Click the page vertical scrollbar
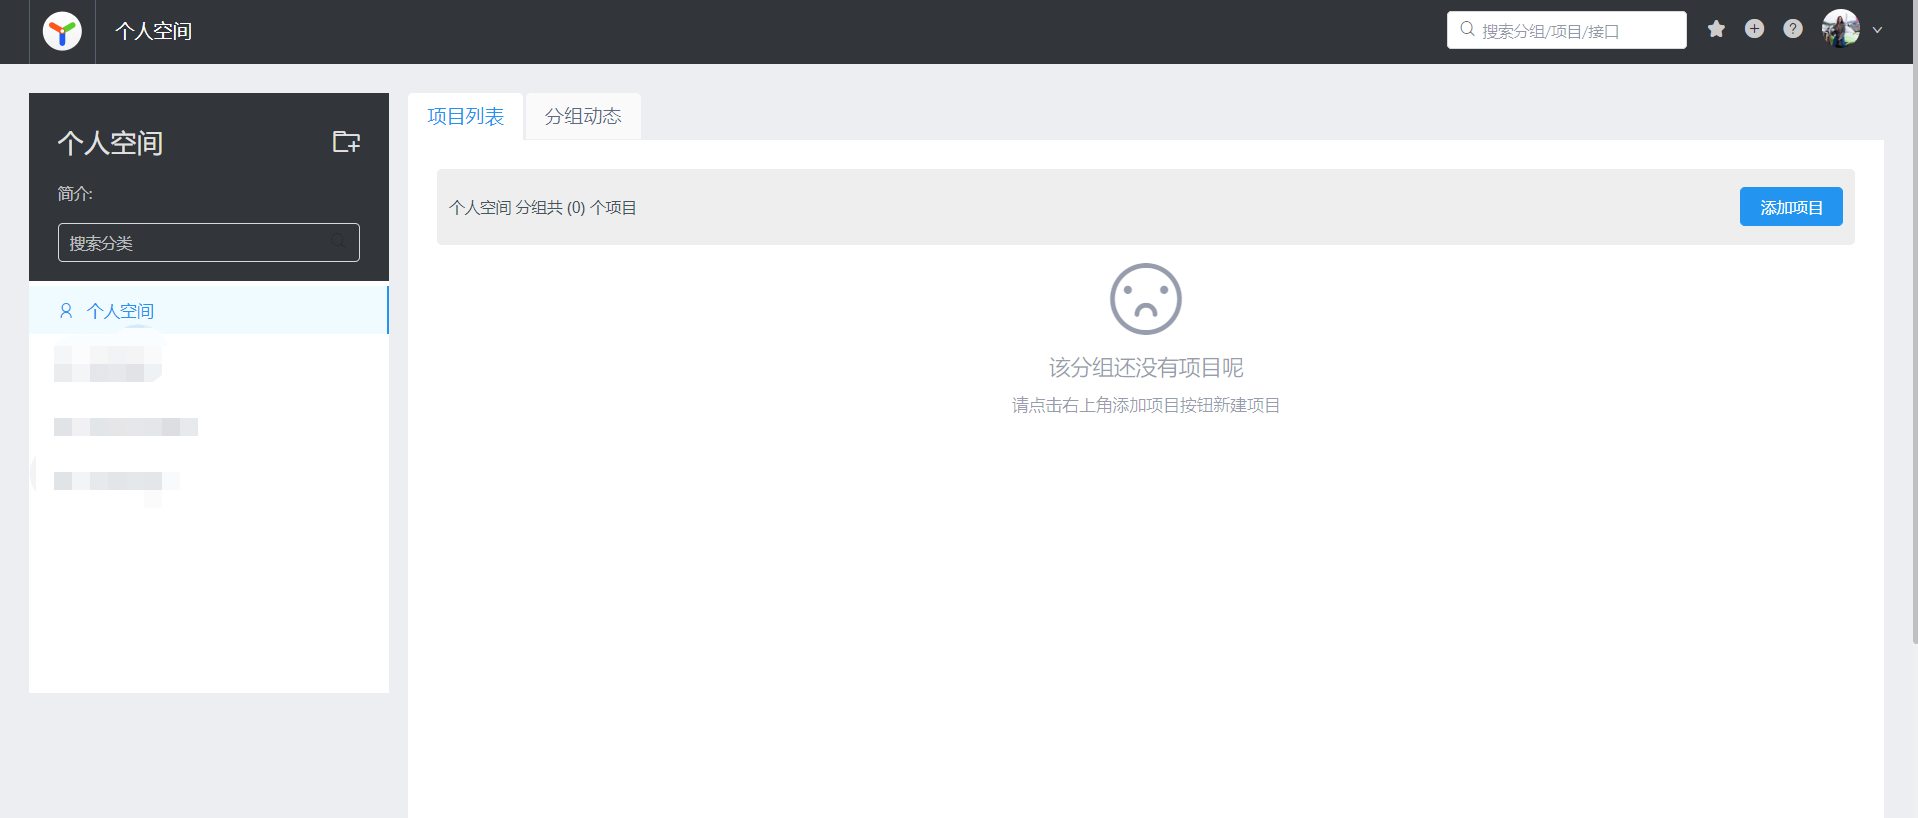Screen dimensions: 1918x818 pyautogui.click(x=1914, y=322)
